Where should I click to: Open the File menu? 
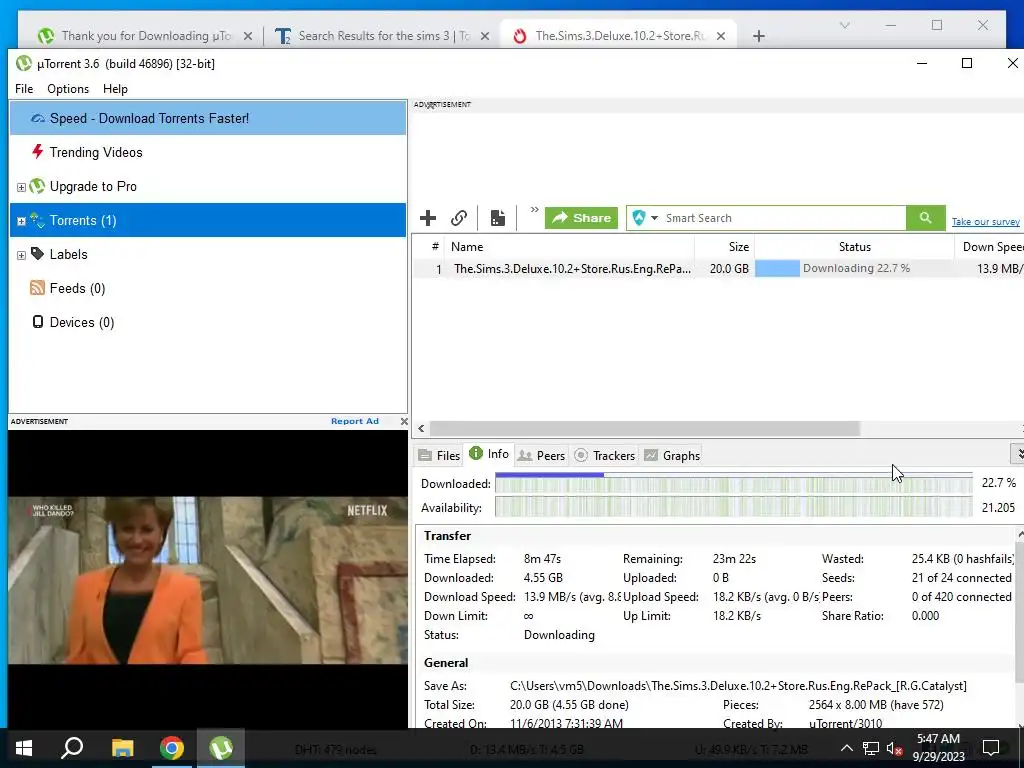pos(24,89)
